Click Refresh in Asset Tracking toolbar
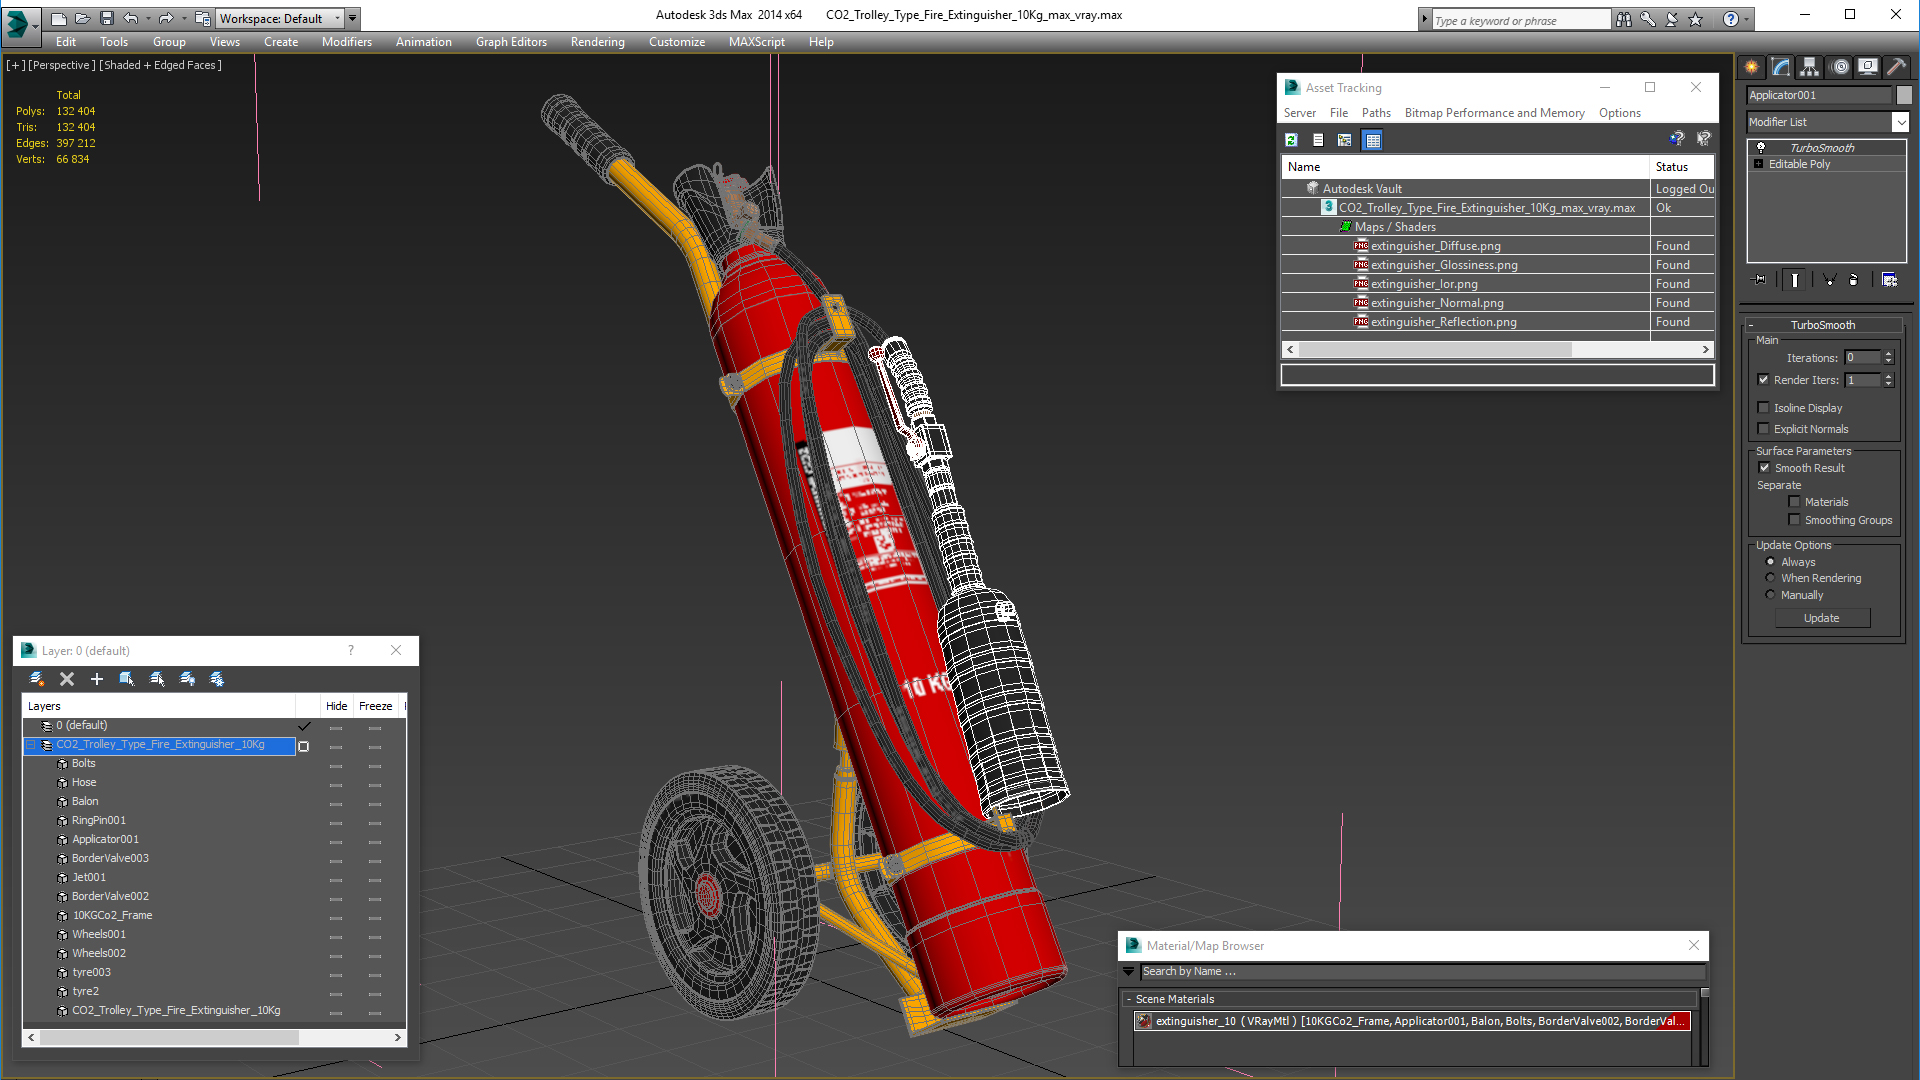The image size is (1920, 1080). 1291,140
